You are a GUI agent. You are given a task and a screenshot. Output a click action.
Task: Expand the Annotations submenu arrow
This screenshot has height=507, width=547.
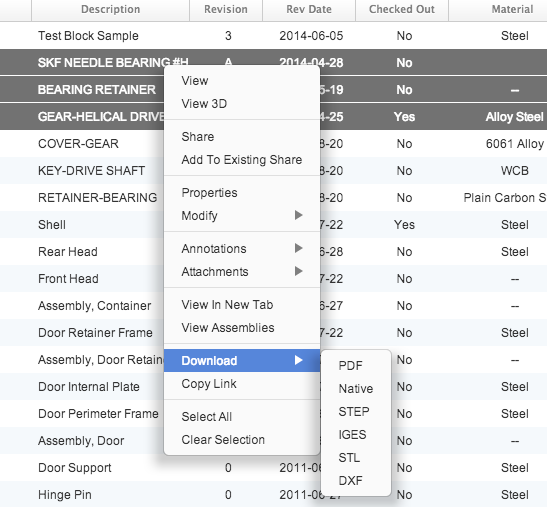(x=298, y=248)
